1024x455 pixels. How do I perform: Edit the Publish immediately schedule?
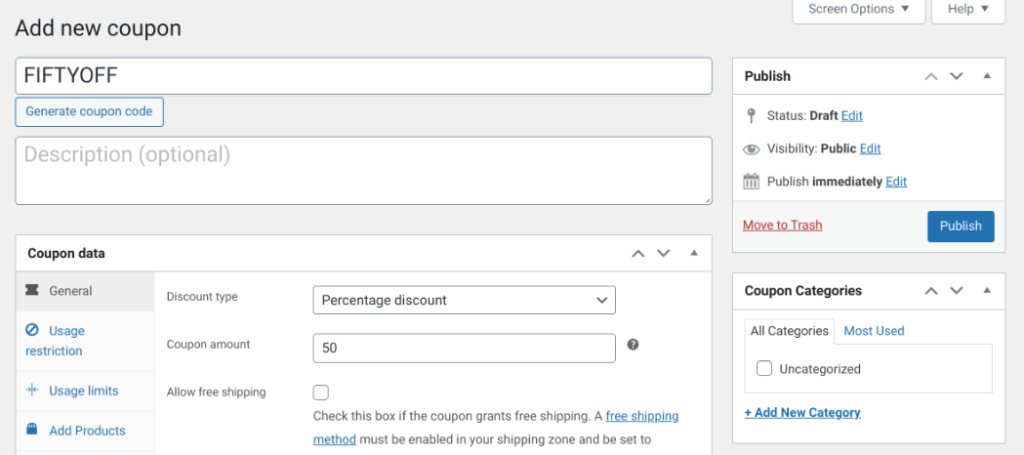click(x=896, y=182)
